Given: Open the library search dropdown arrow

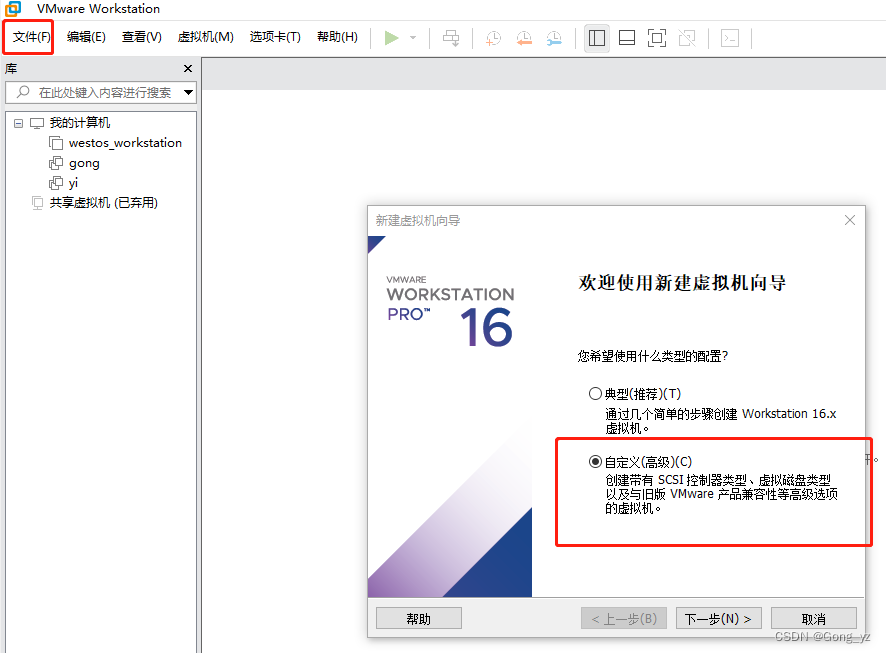Looking at the screenshot, I should [x=188, y=92].
